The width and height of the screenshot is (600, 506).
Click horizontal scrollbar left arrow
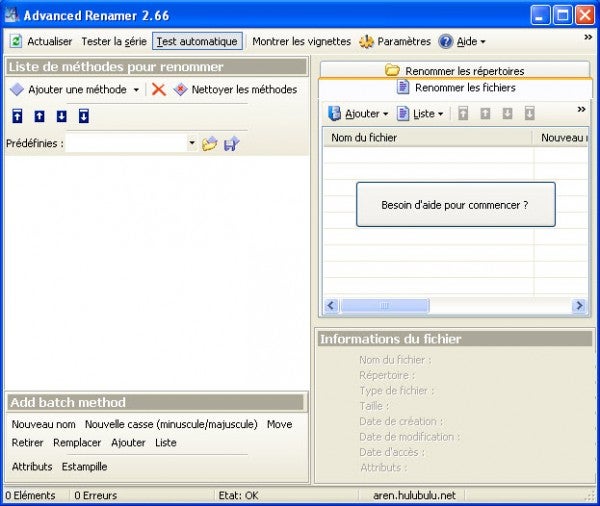(331, 305)
